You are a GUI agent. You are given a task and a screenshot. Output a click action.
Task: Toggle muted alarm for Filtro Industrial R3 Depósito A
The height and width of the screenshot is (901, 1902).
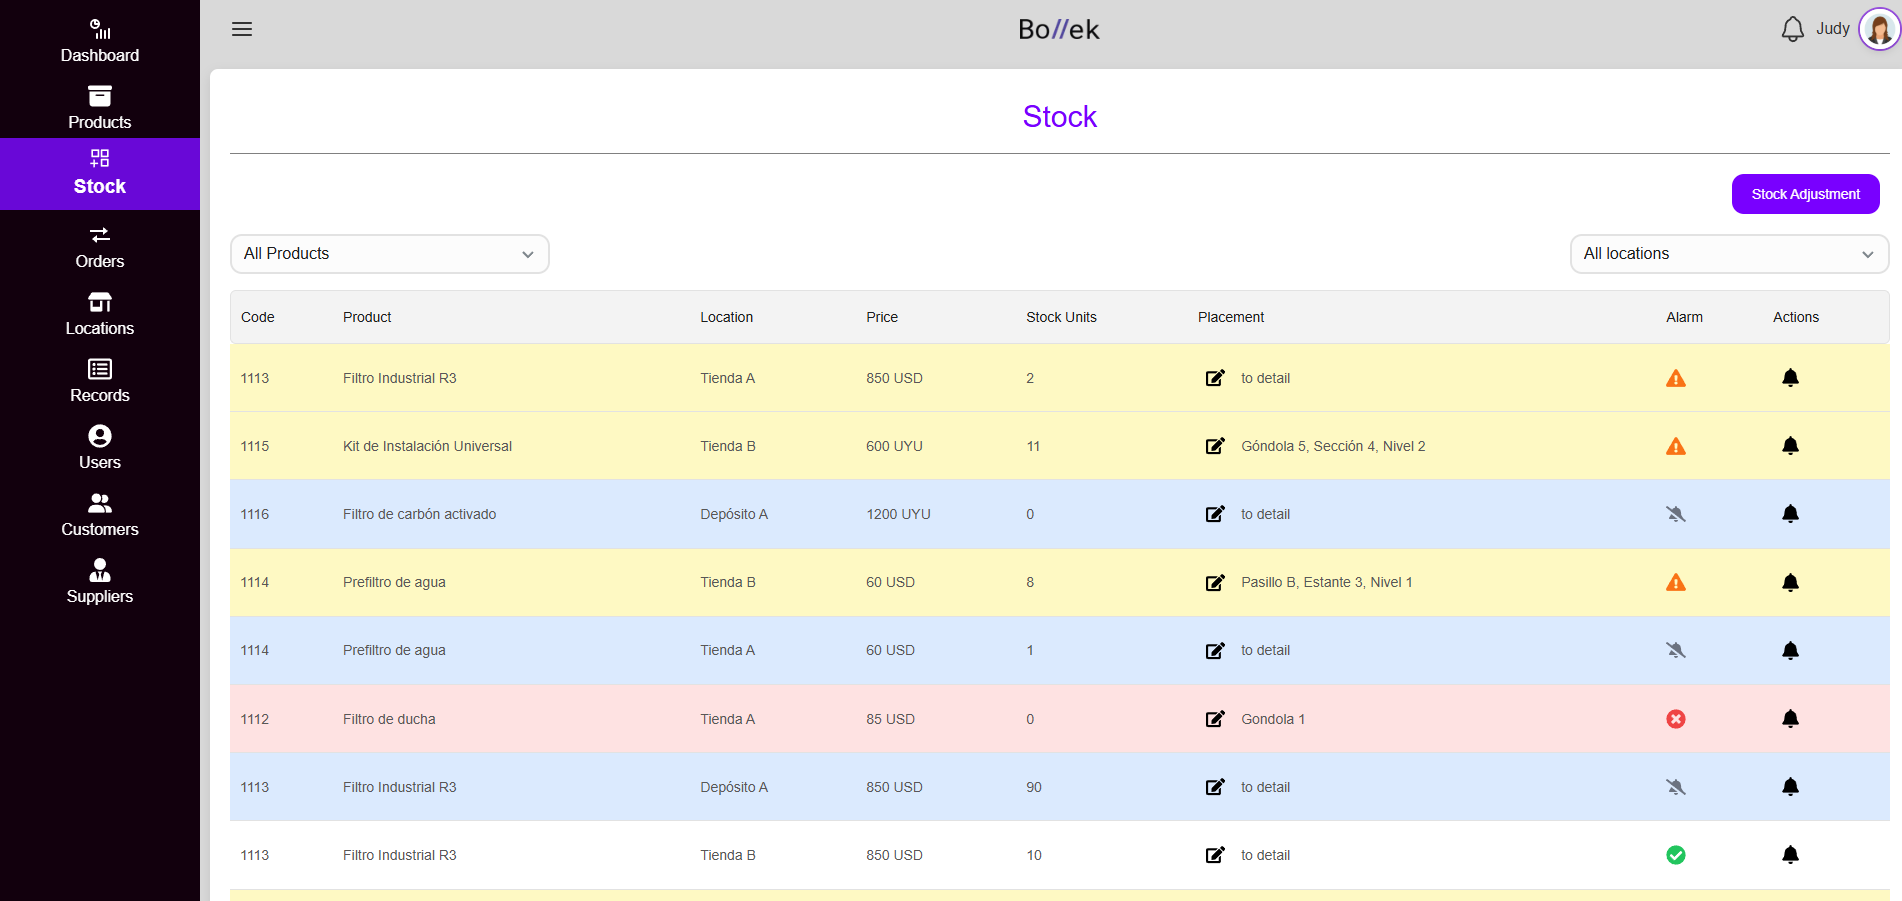click(x=1676, y=787)
